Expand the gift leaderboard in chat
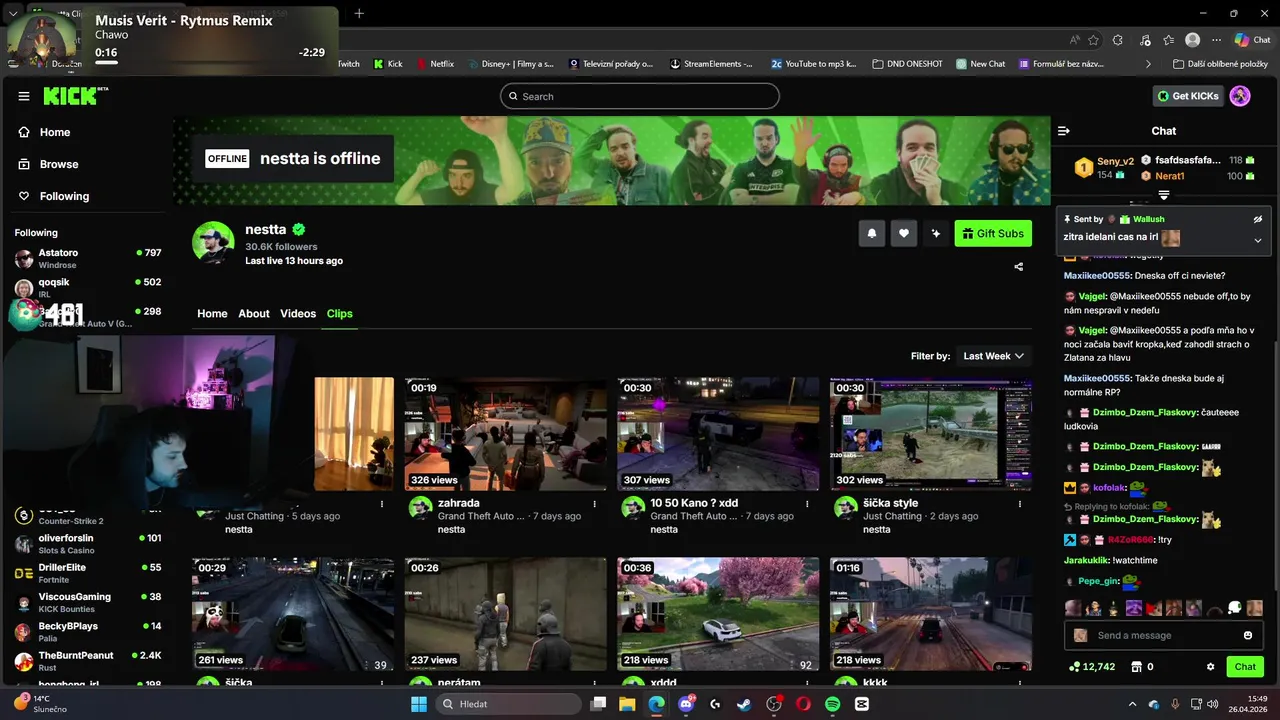Screen dimensions: 1280x720 [x=1164, y=195]
